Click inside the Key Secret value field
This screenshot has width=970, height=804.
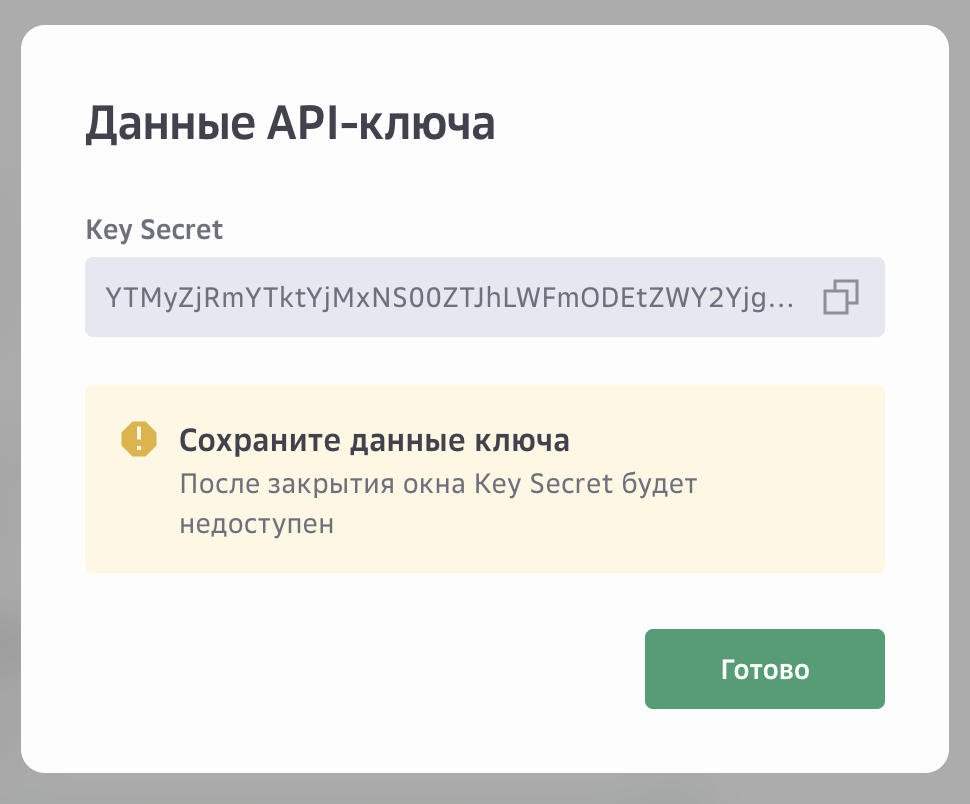pyautogui.click(x=450, y=297)
